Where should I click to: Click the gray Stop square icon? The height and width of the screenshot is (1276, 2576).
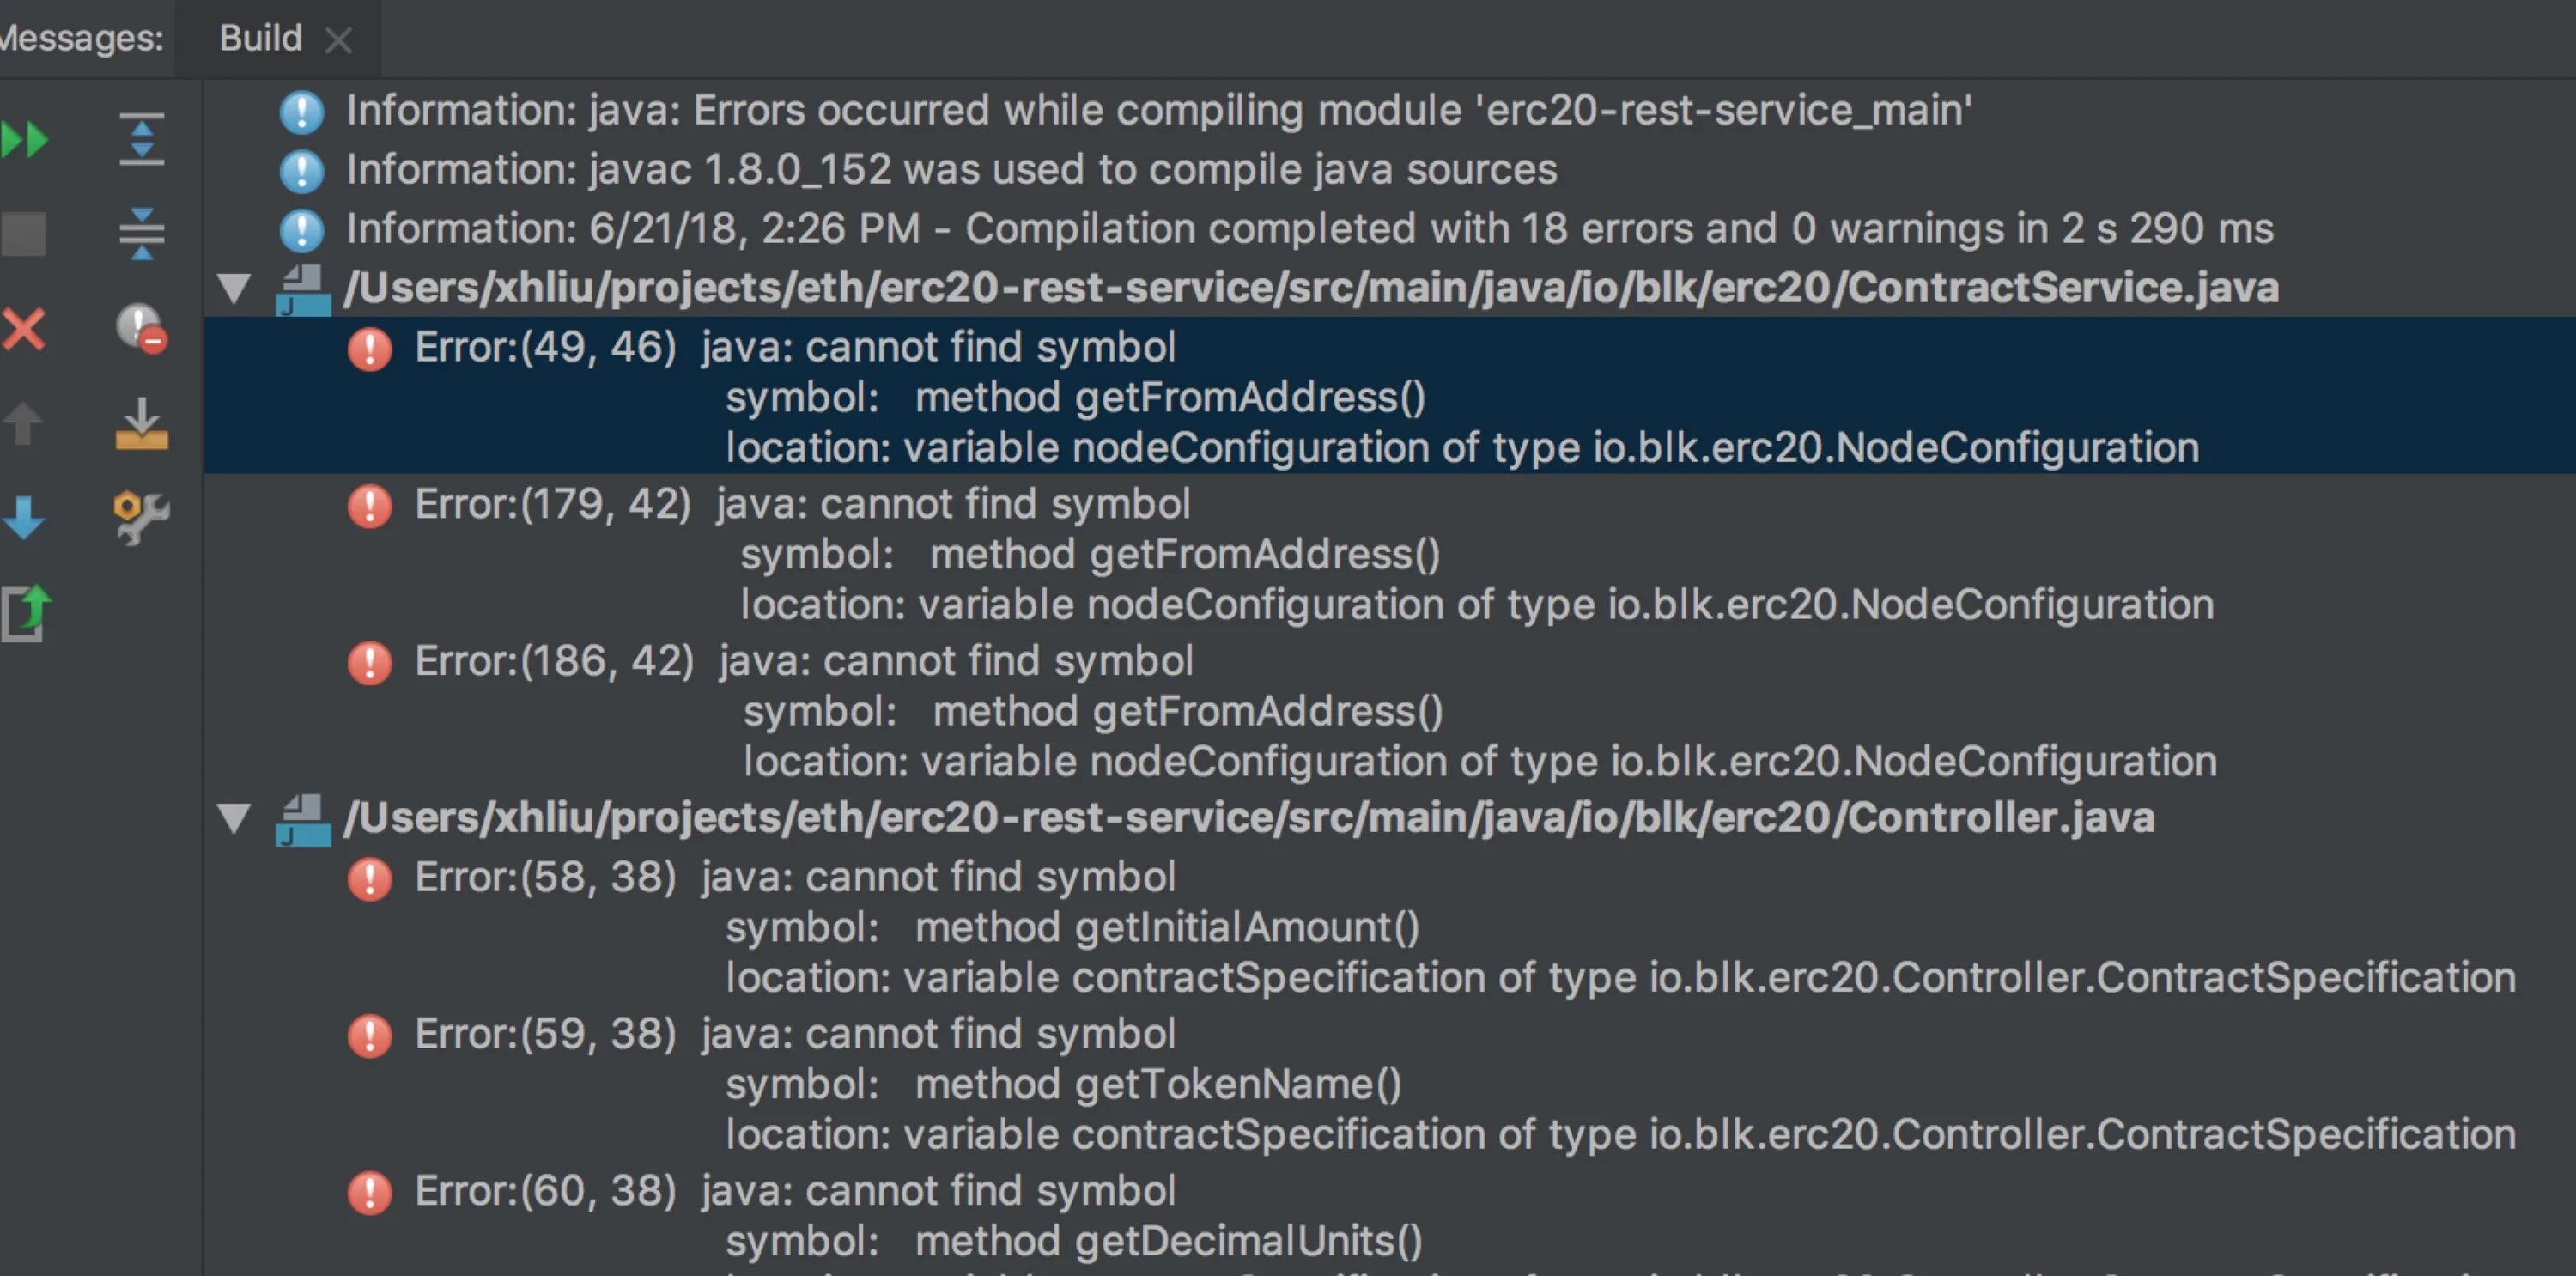(x=24, y=234)
